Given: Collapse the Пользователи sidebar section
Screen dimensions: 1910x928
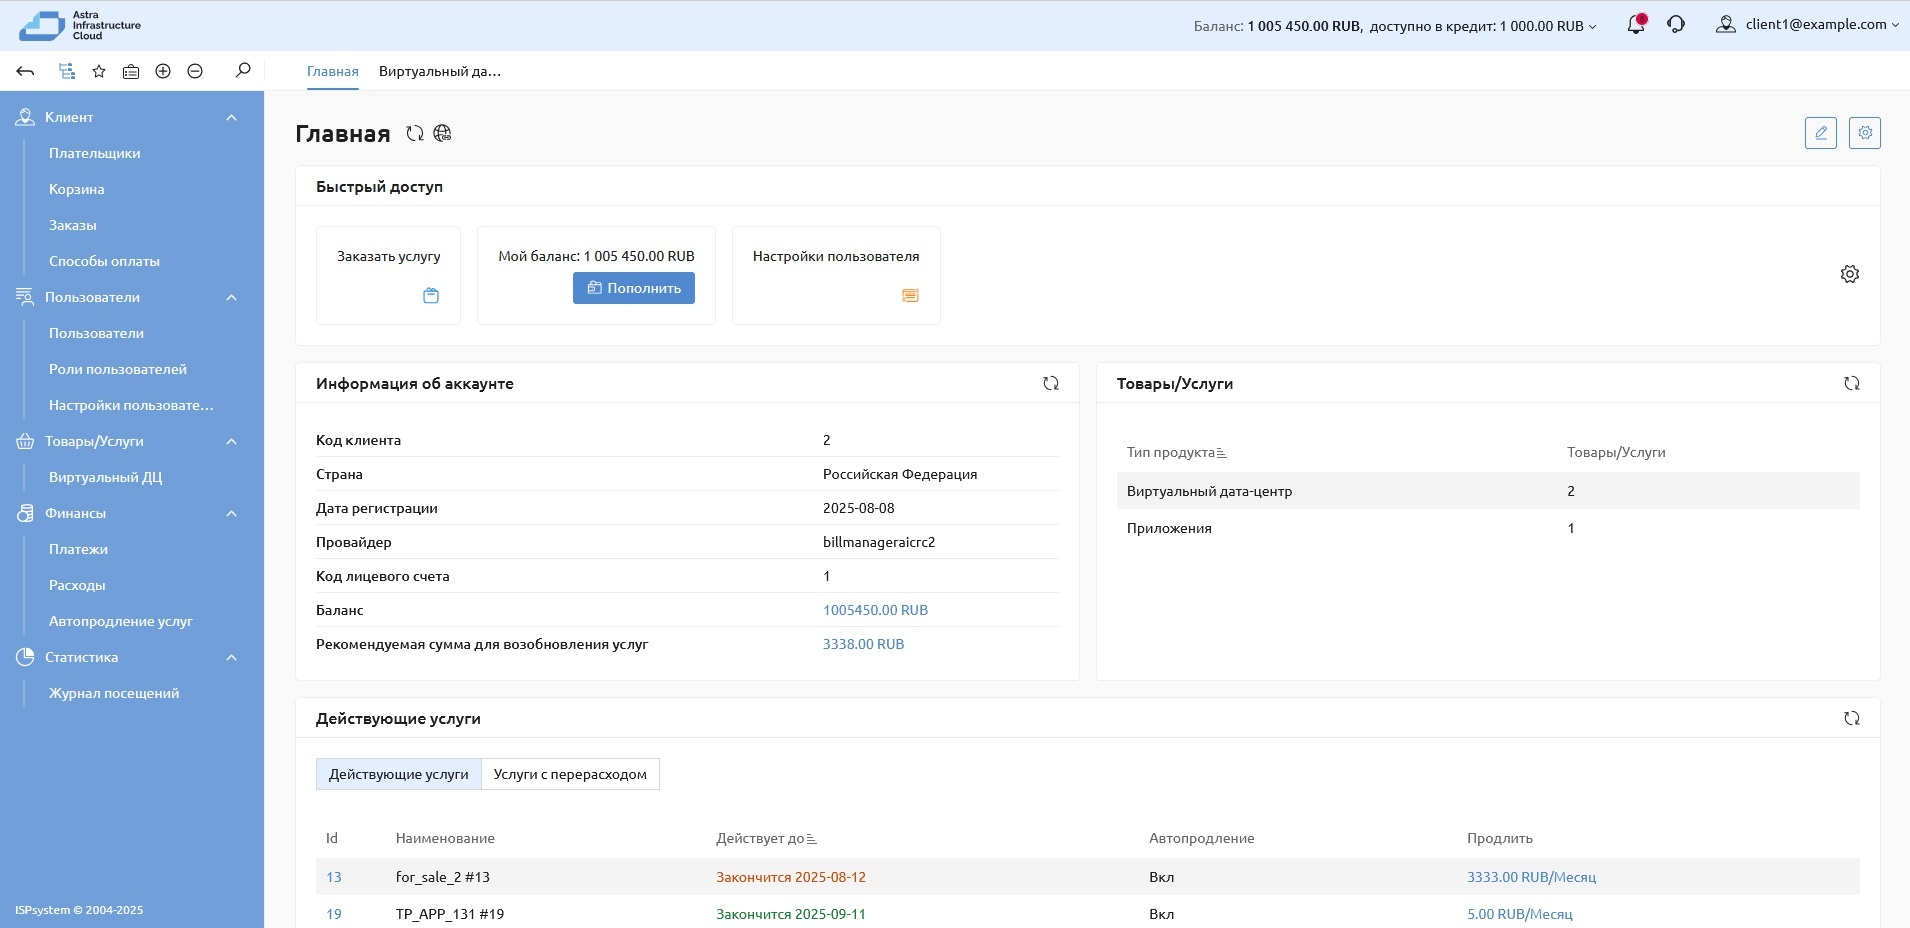Looking at the screenshot, I should (232, 297).
